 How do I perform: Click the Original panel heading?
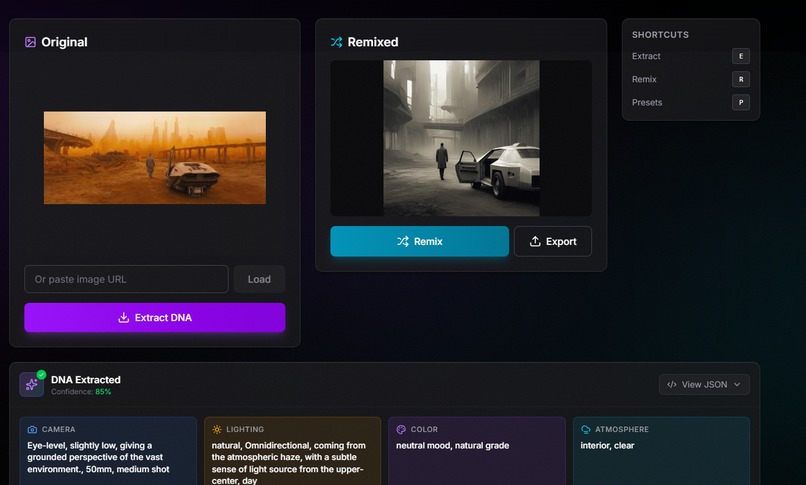(64, 42)
